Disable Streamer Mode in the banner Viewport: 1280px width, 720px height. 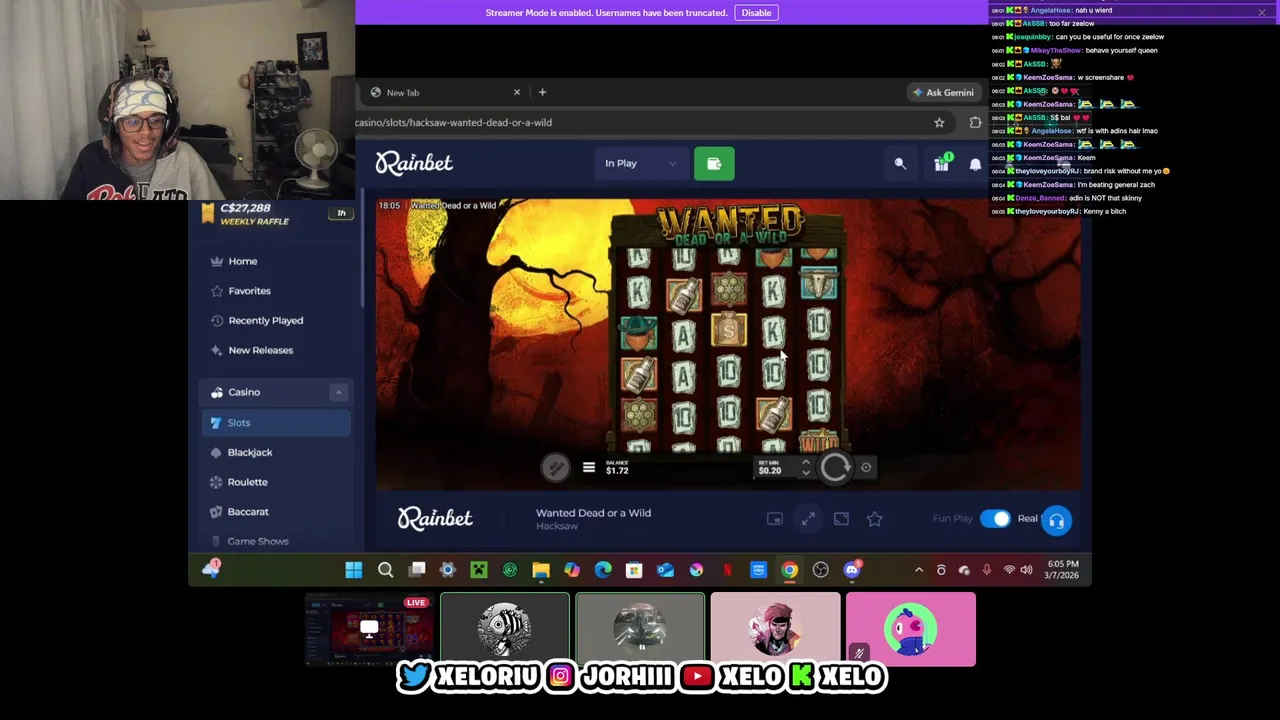756,12
